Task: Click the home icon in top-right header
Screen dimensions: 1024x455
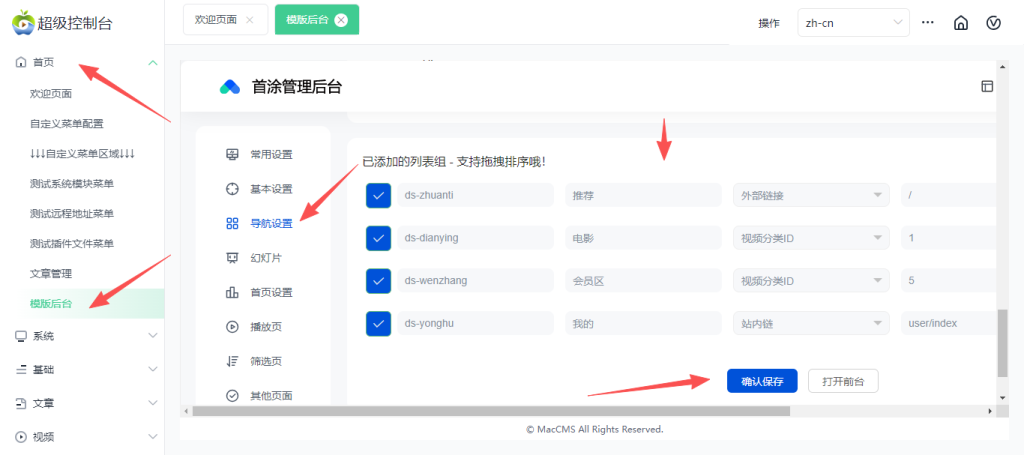Action: point(961,23)
